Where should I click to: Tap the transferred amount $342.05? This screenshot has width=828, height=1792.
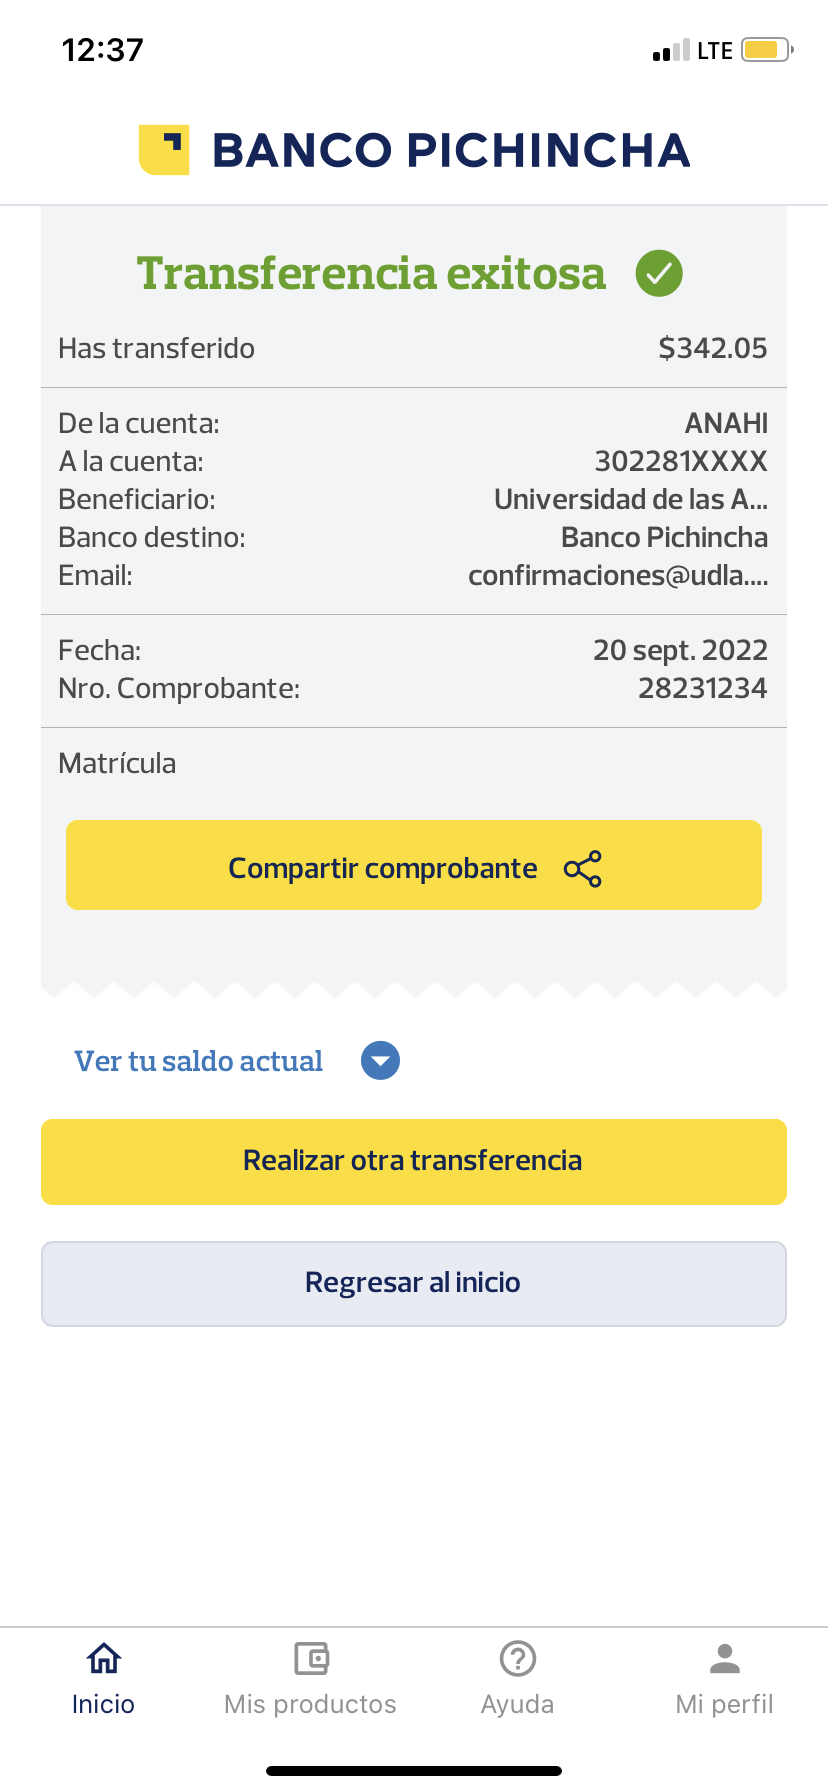click(712, 348)
